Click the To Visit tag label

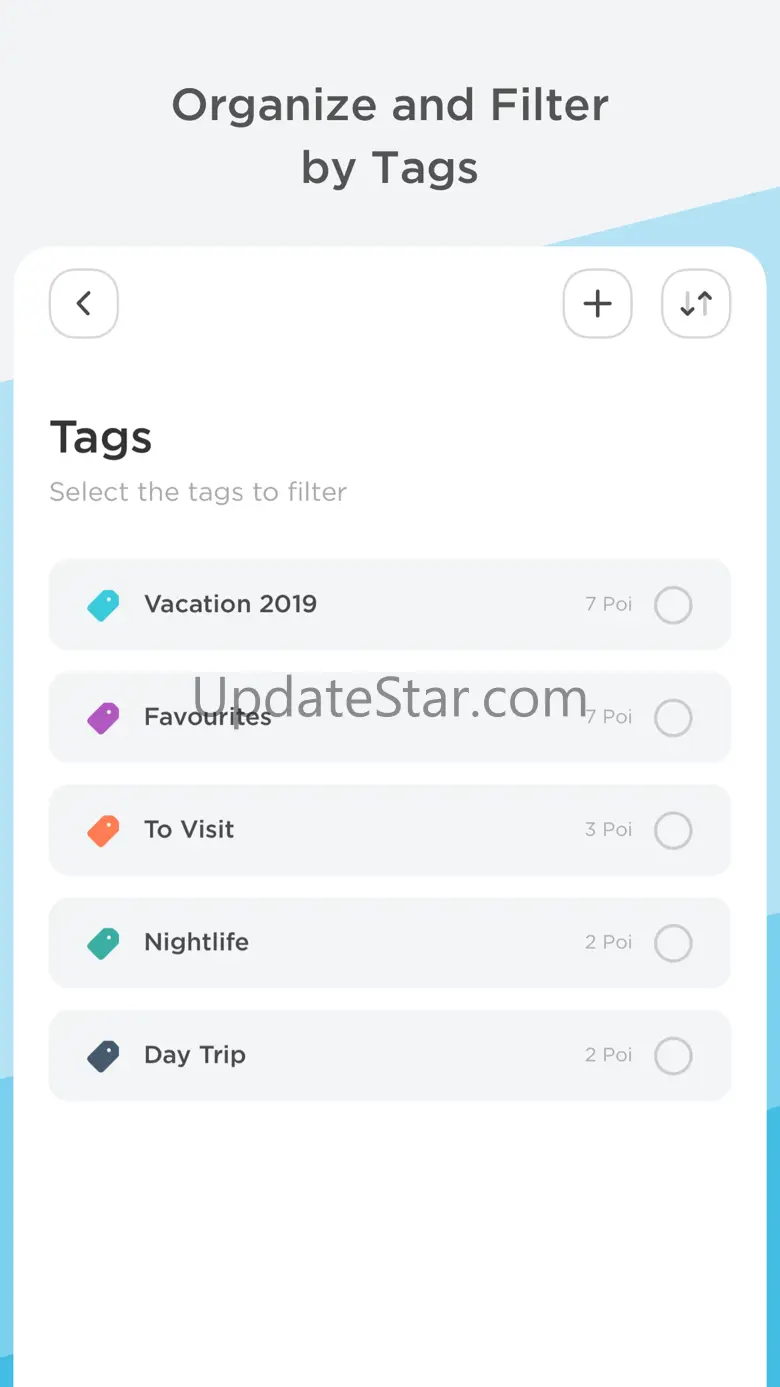189,829
